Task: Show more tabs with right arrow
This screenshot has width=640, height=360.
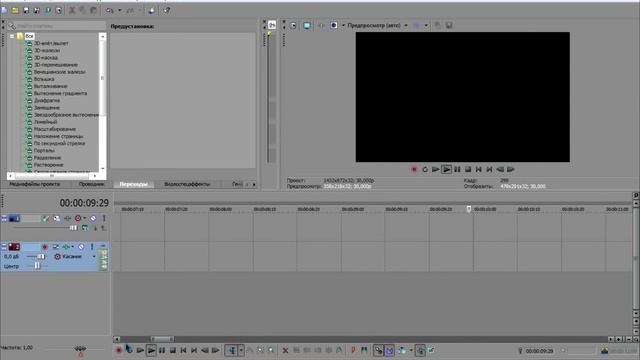Action: point(254,184)
